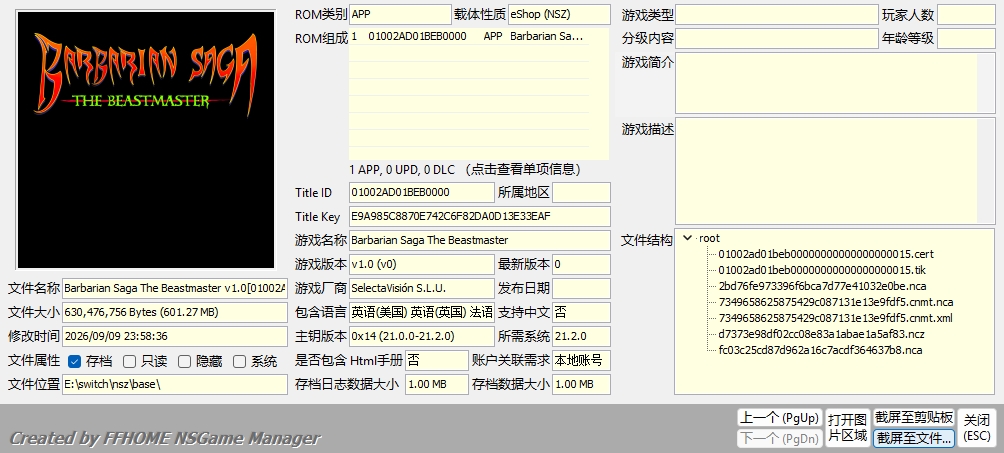Click the 游戏版本 field showing v1.0 (v0)
This screenshot has height=453, width=1004.
click(422, 264)
